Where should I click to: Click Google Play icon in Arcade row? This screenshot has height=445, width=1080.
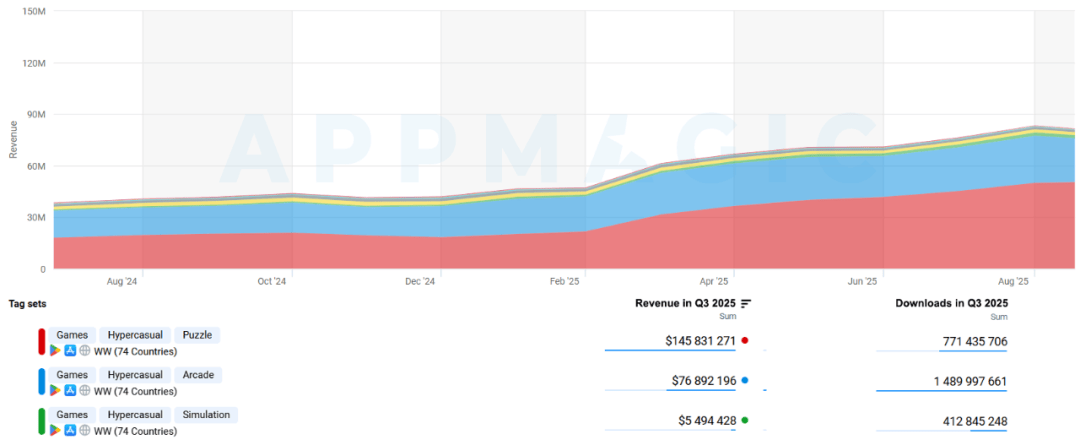tap(56, 391)
